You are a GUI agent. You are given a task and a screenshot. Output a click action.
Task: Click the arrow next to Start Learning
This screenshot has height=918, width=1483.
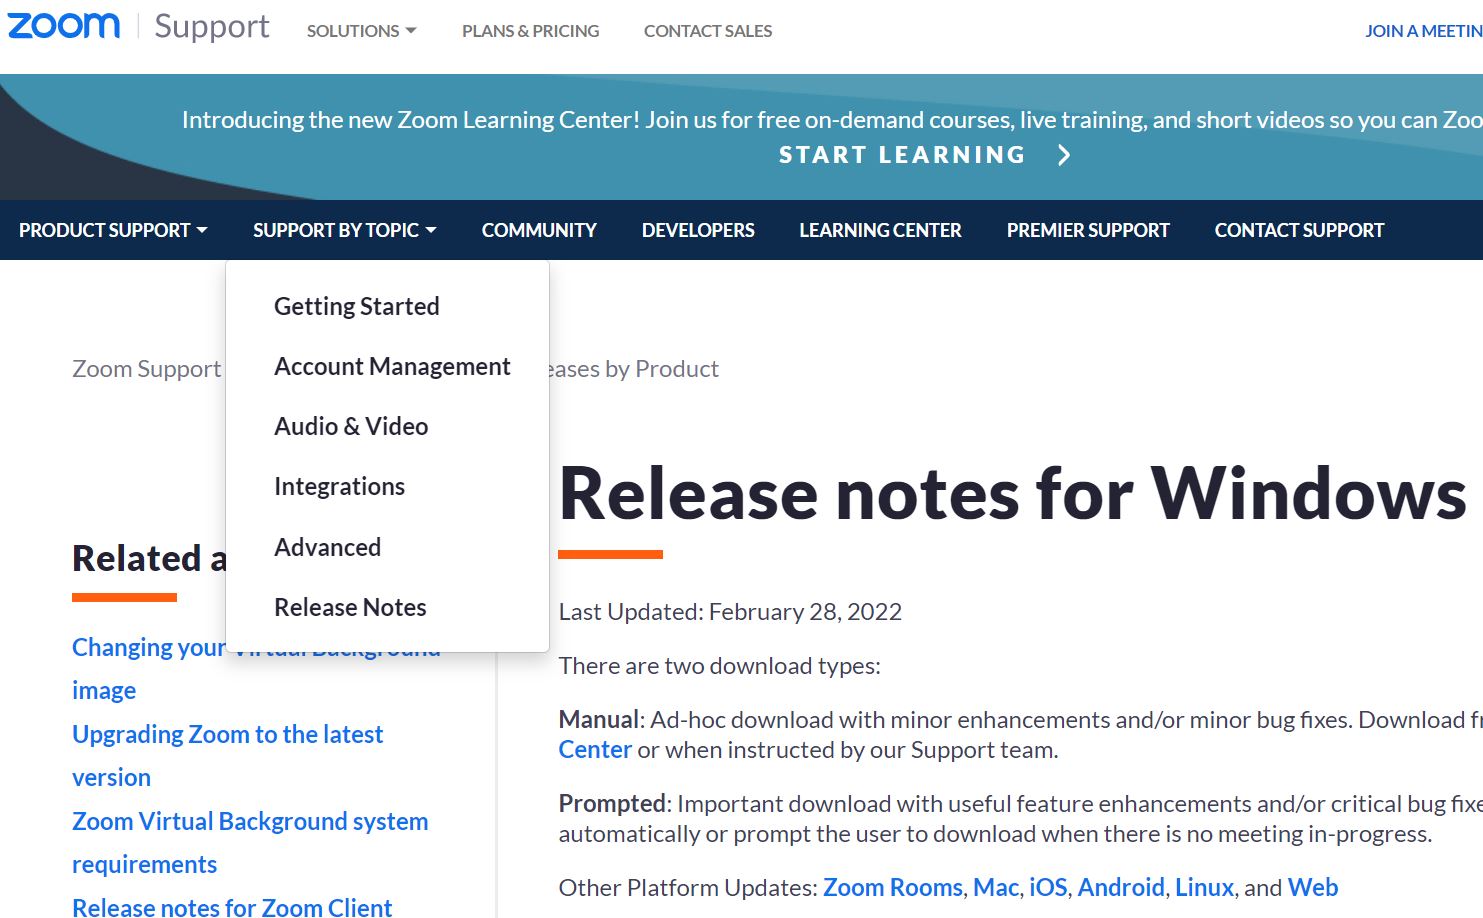[1064, 155]
